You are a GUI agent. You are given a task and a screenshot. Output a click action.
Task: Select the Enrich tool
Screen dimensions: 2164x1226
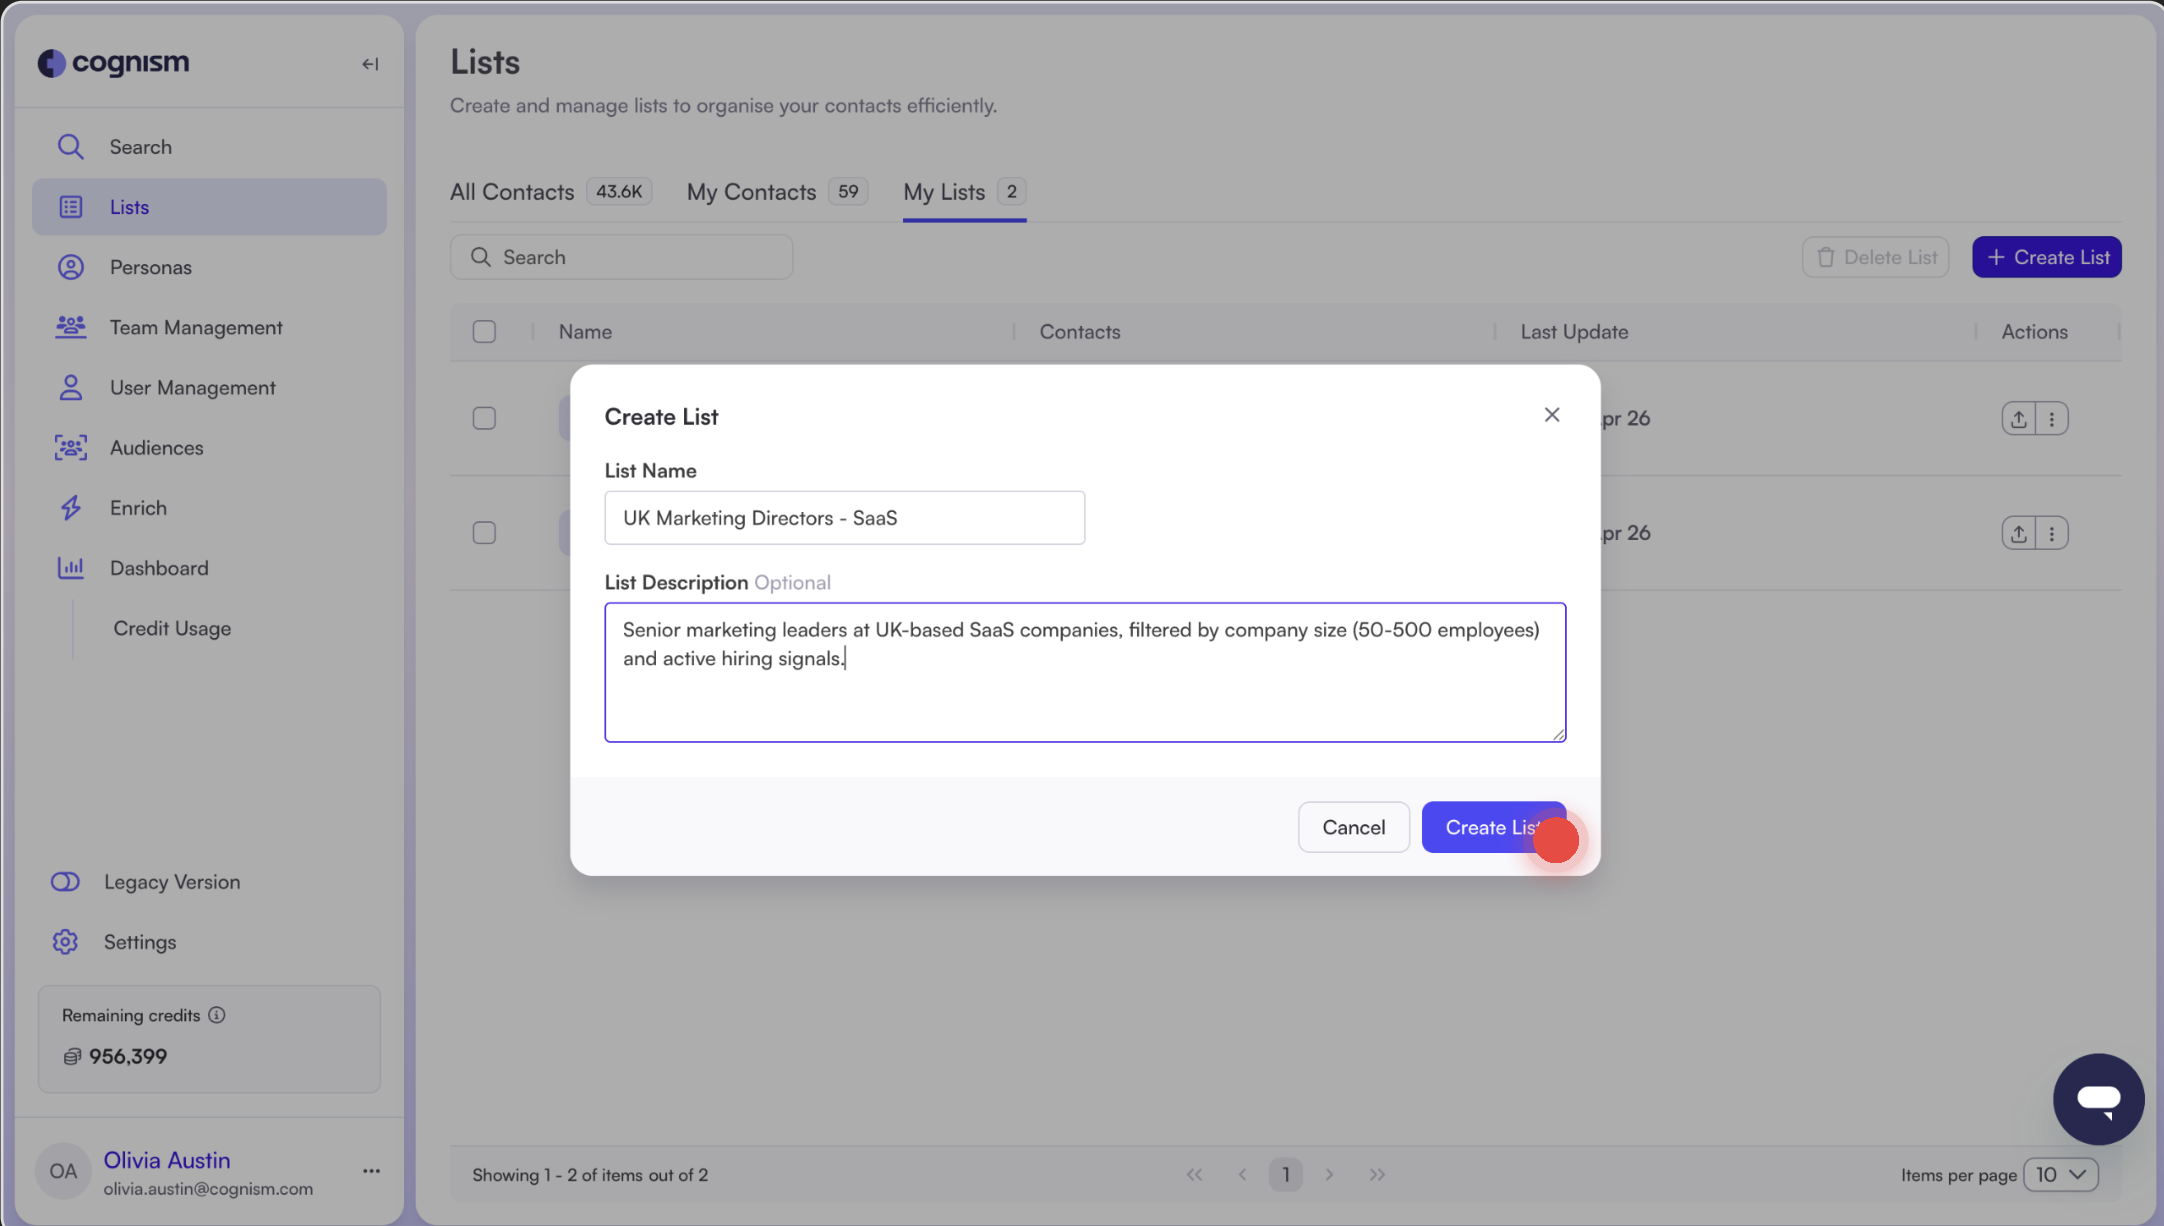click(138, 507)
